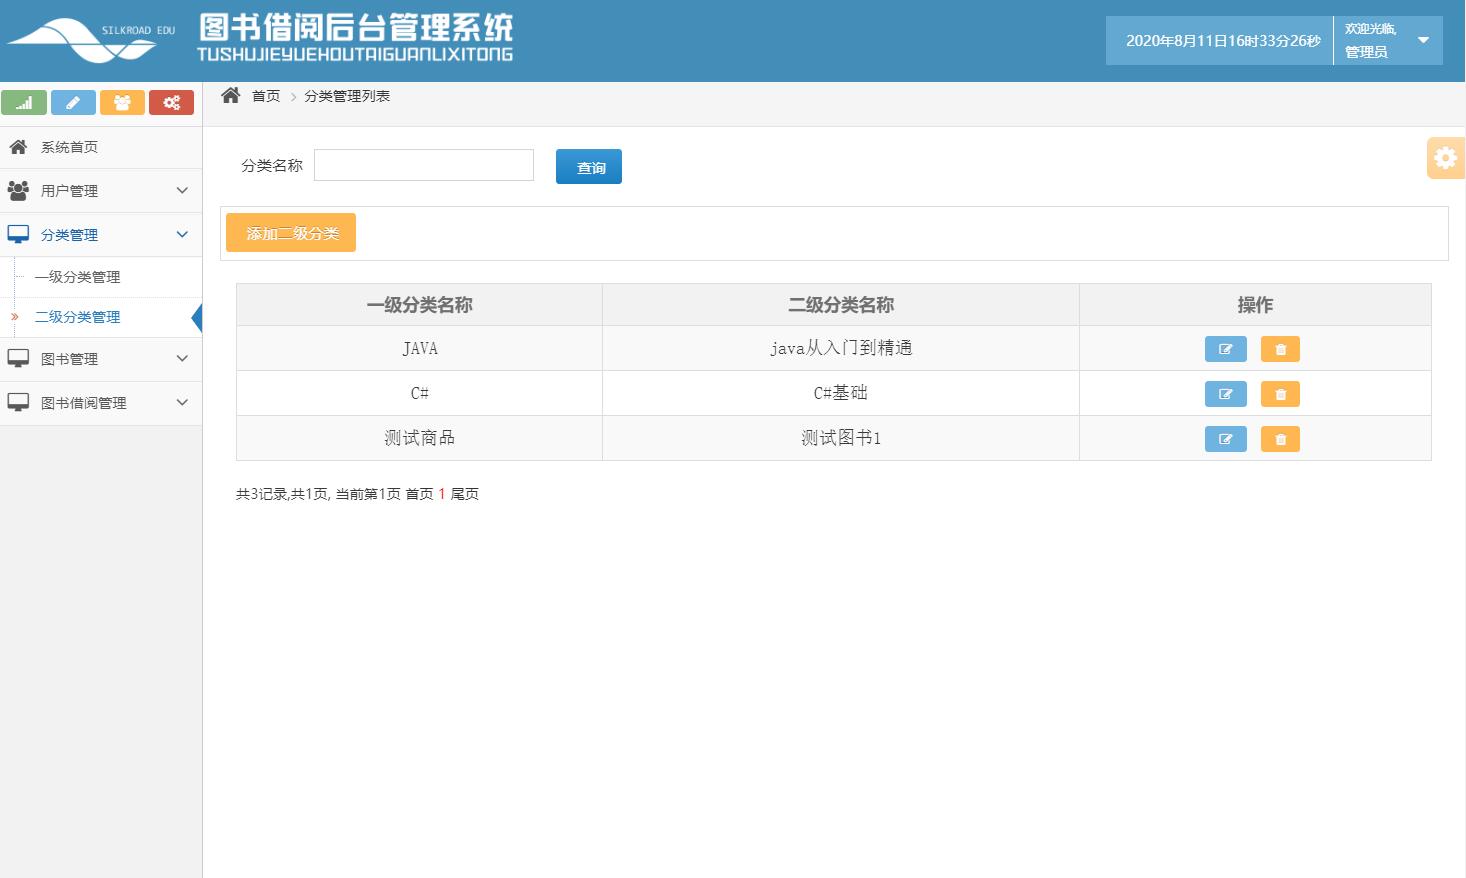Click the home icon in the breadcrumb

[x=231, y=96]
